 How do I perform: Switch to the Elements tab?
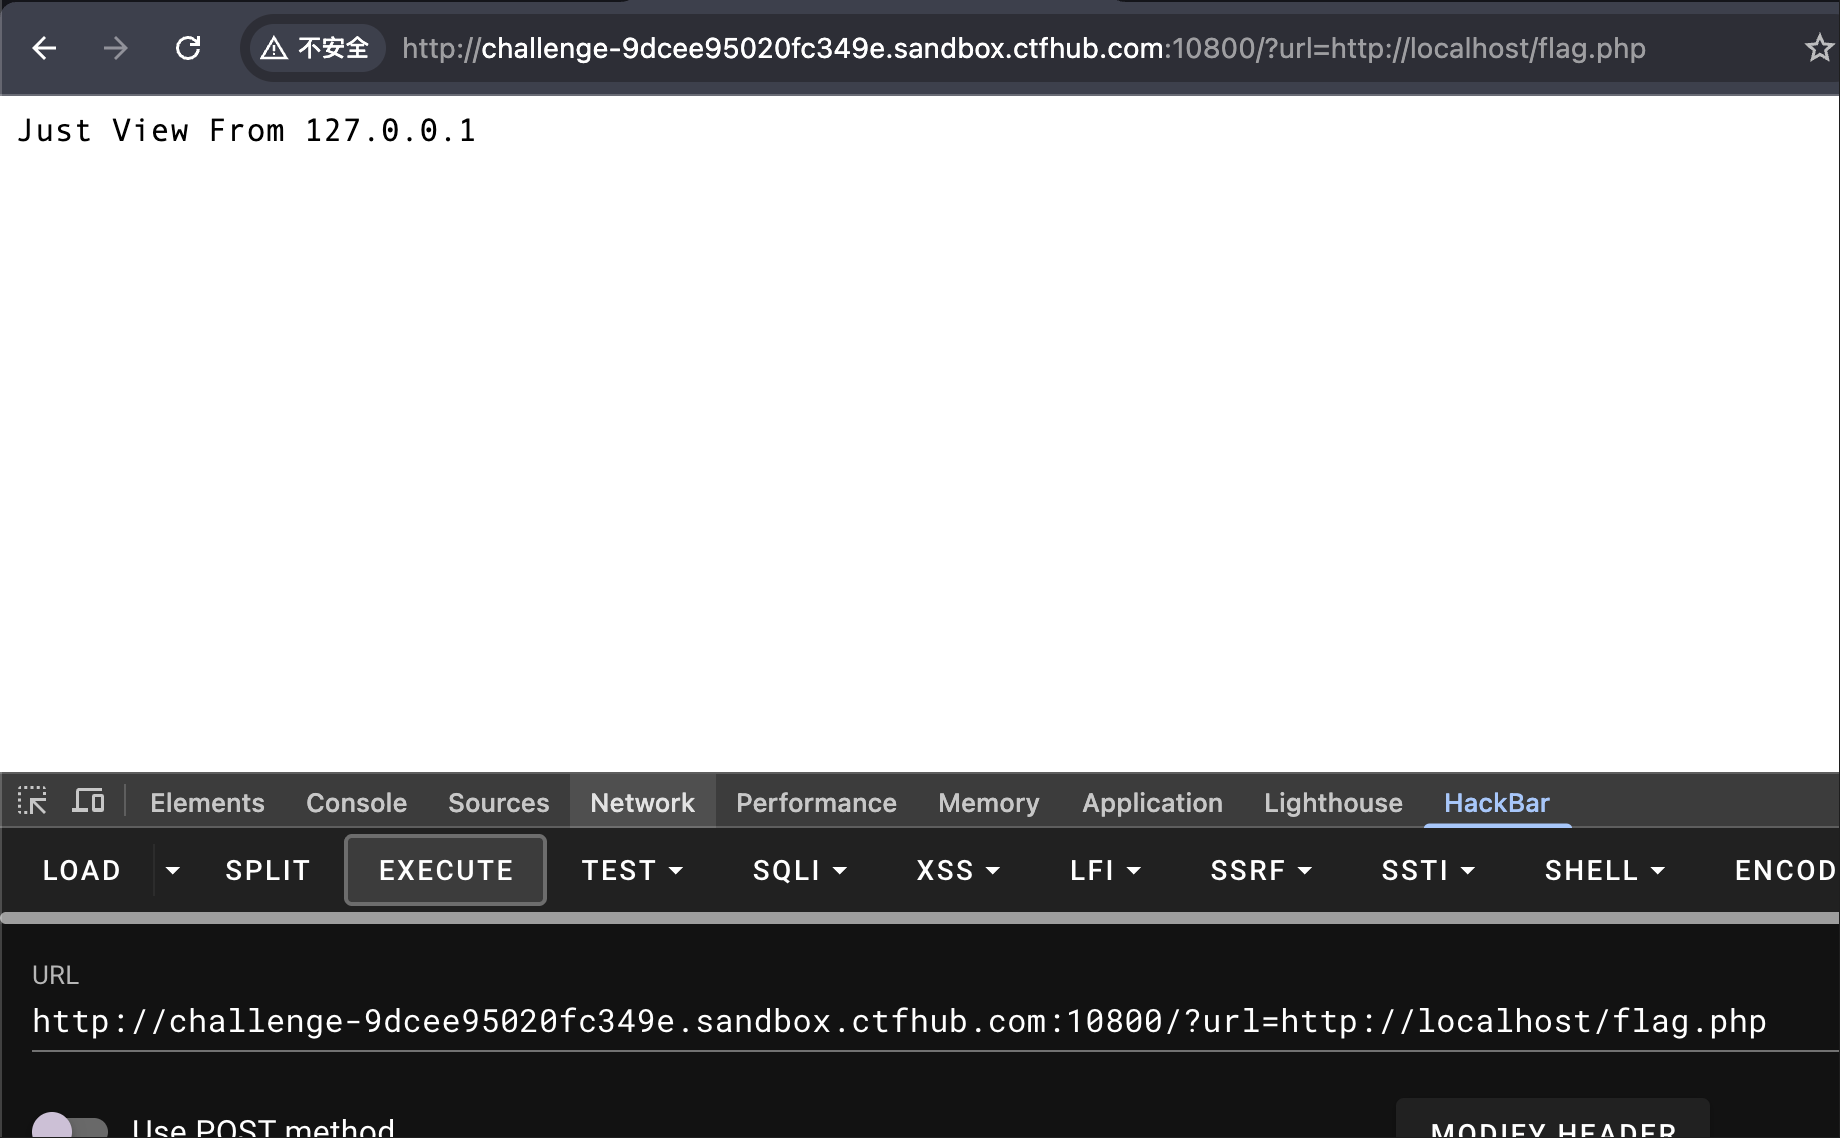pos(207,803)
